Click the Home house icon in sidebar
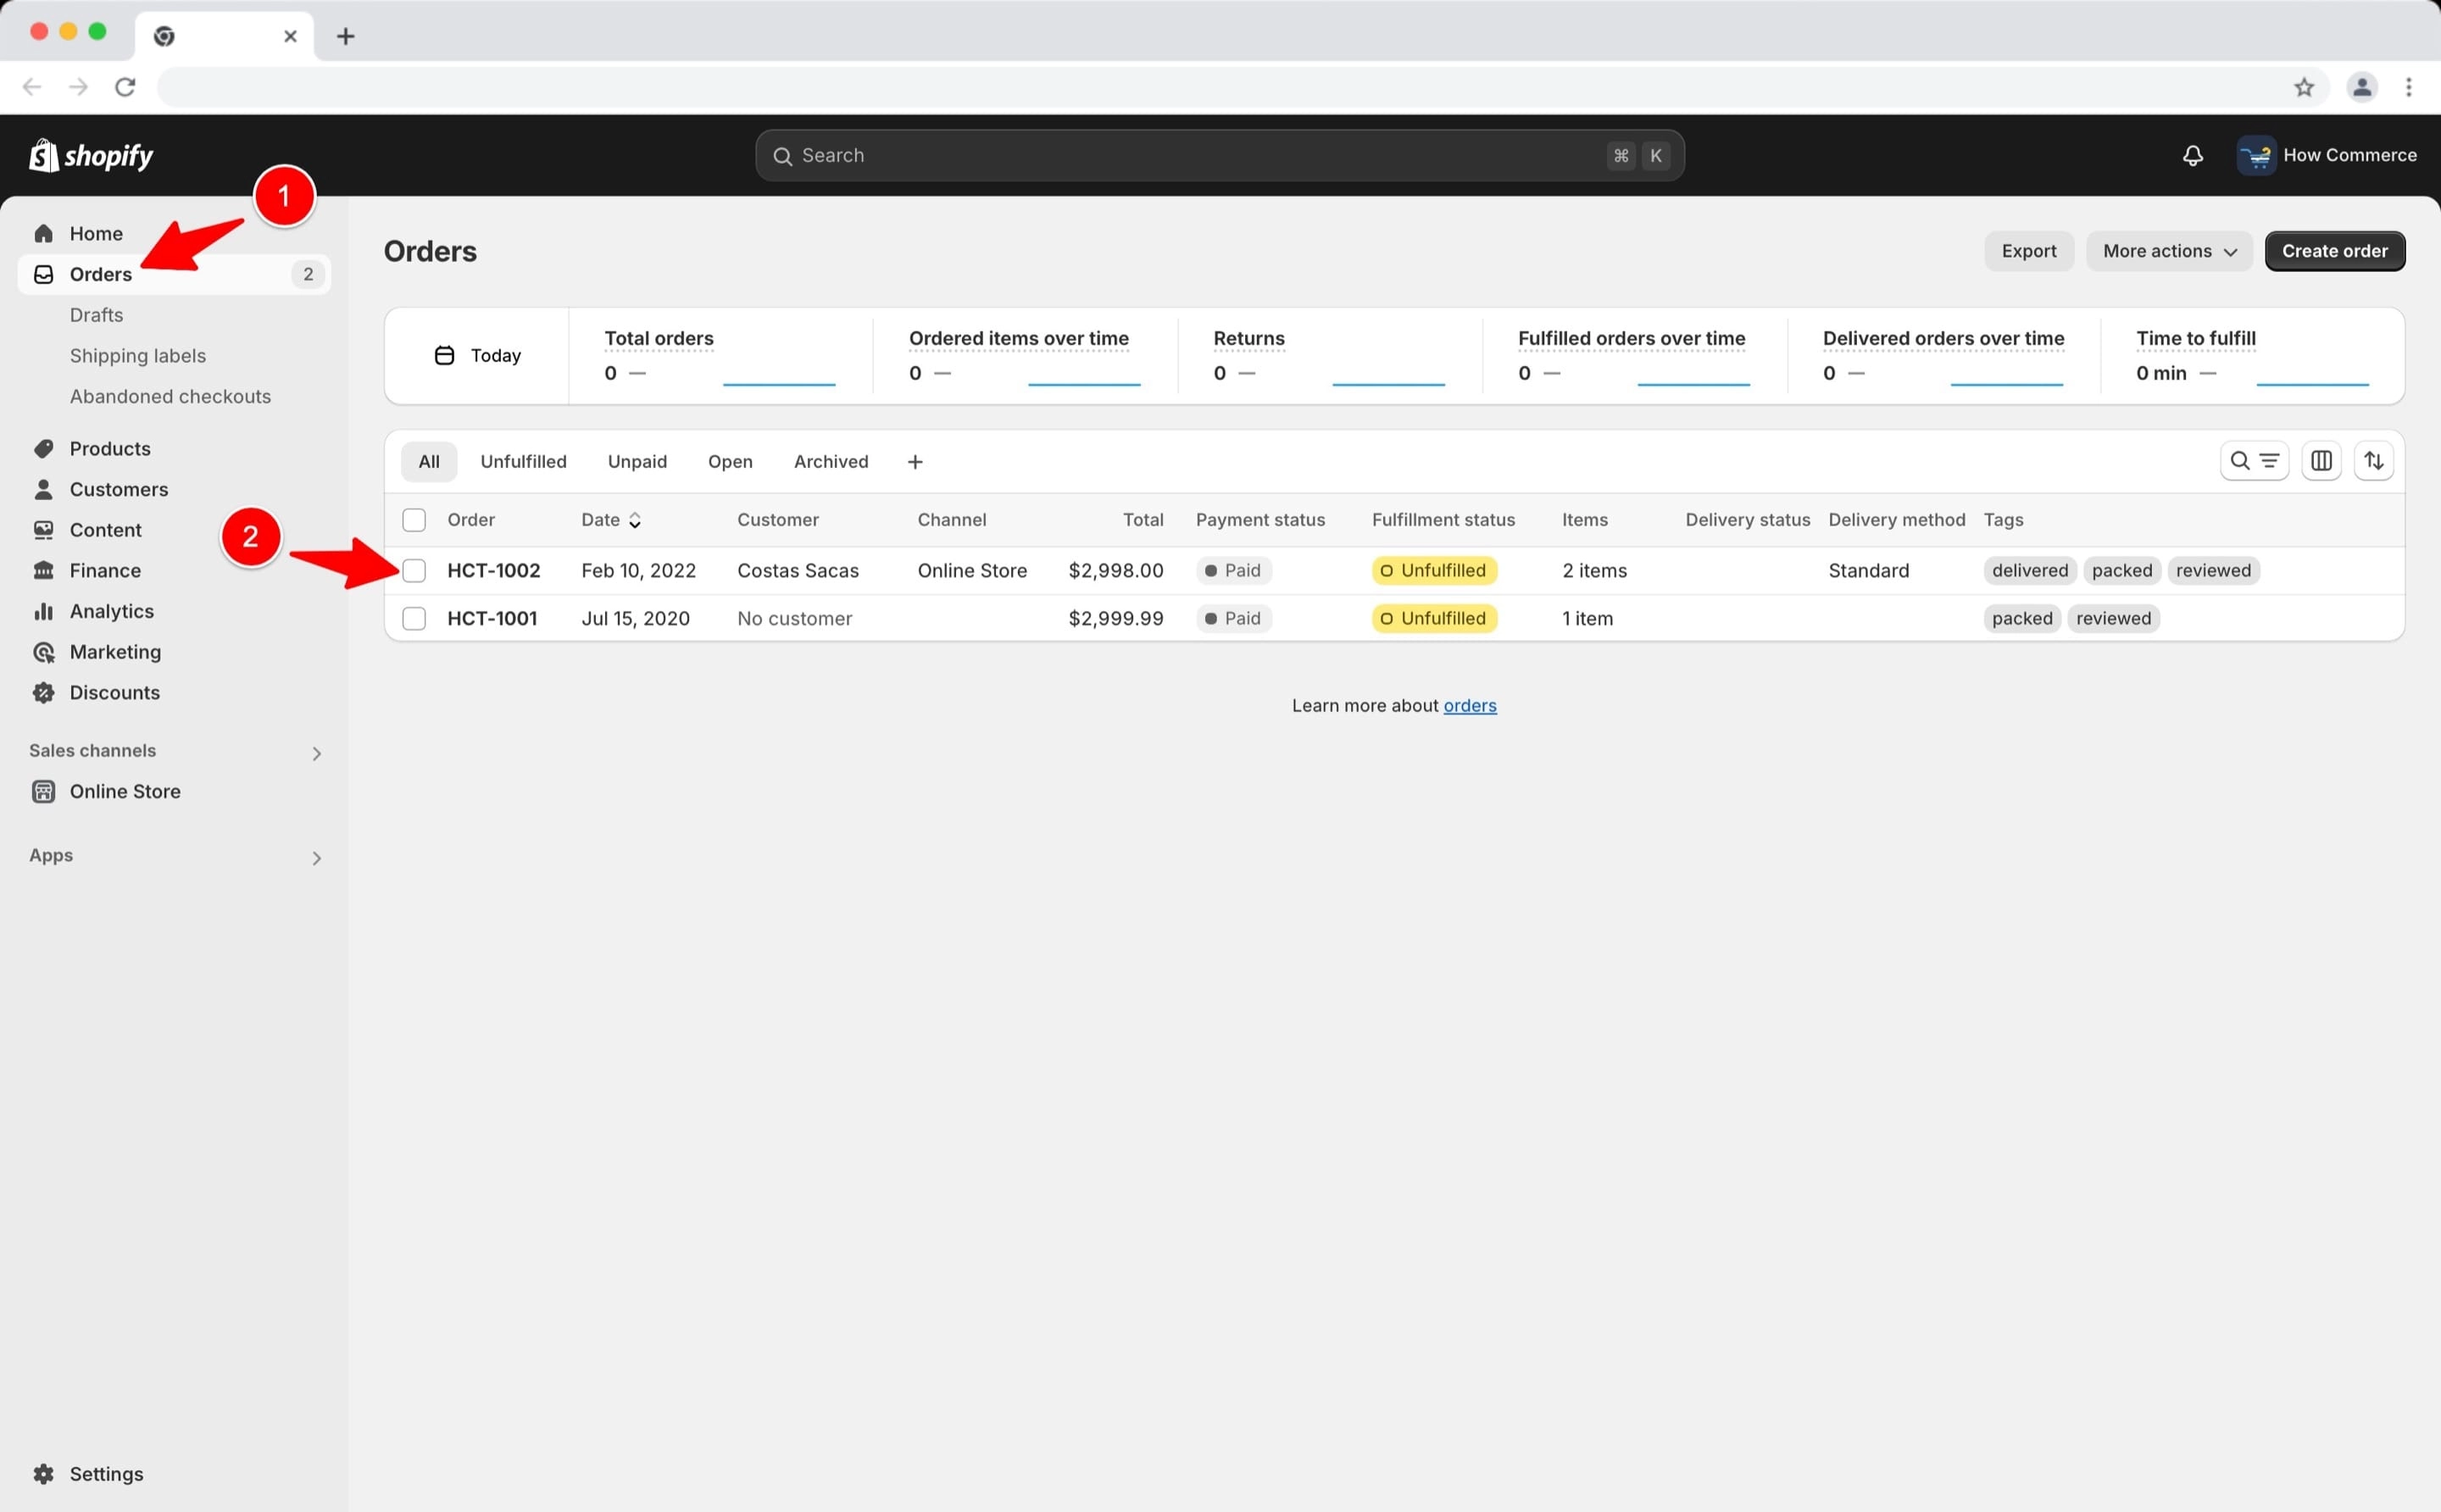 (43, 233)
